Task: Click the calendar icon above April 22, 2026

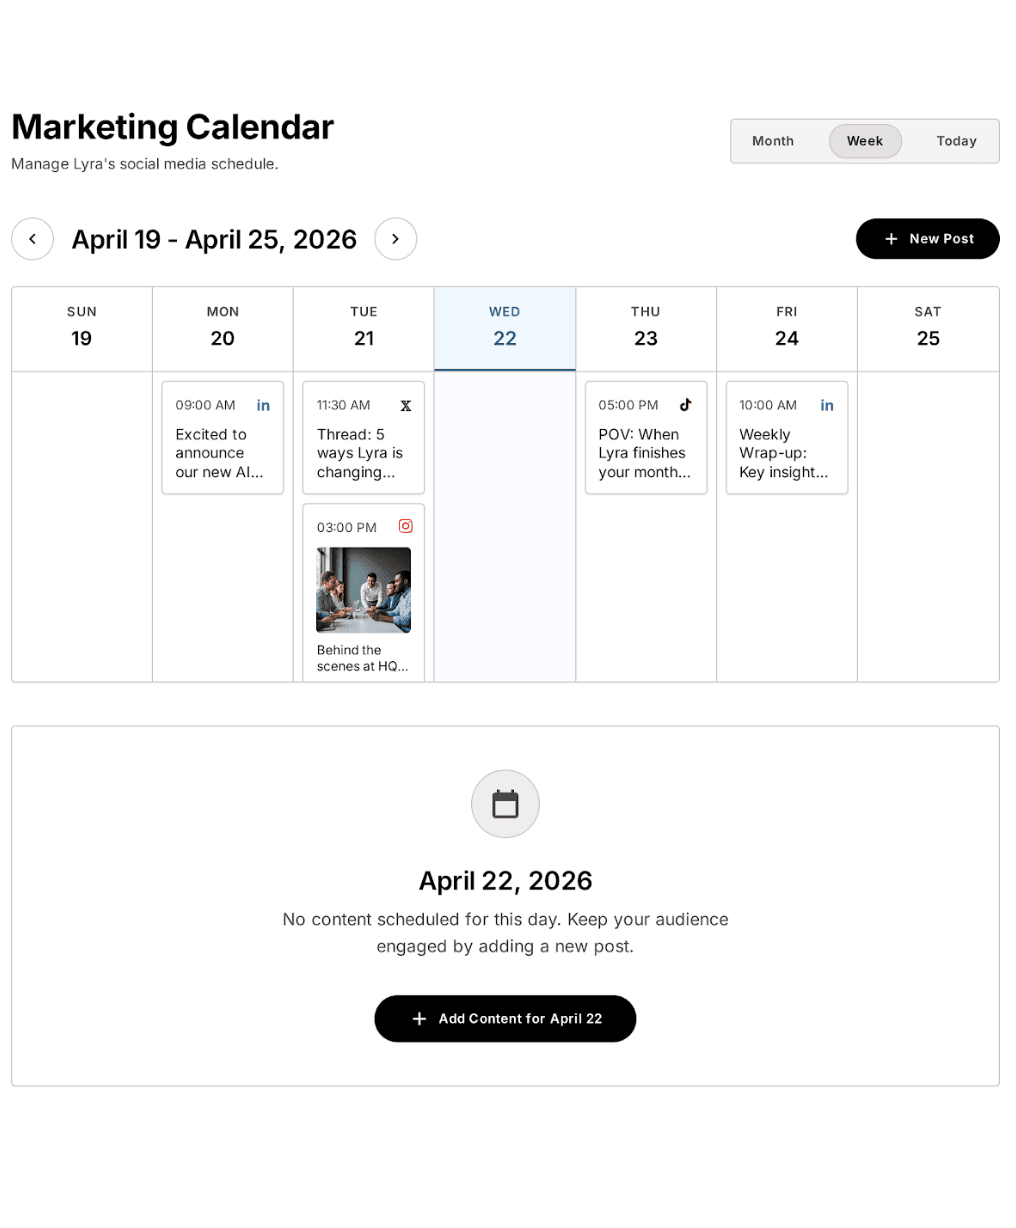Action: tap(505, 803)
